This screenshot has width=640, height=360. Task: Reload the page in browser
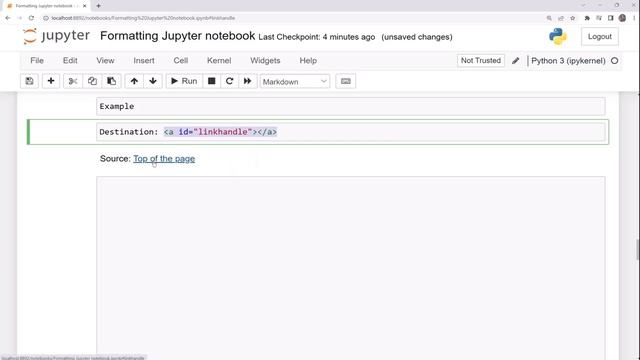click(x=31, y=18)
